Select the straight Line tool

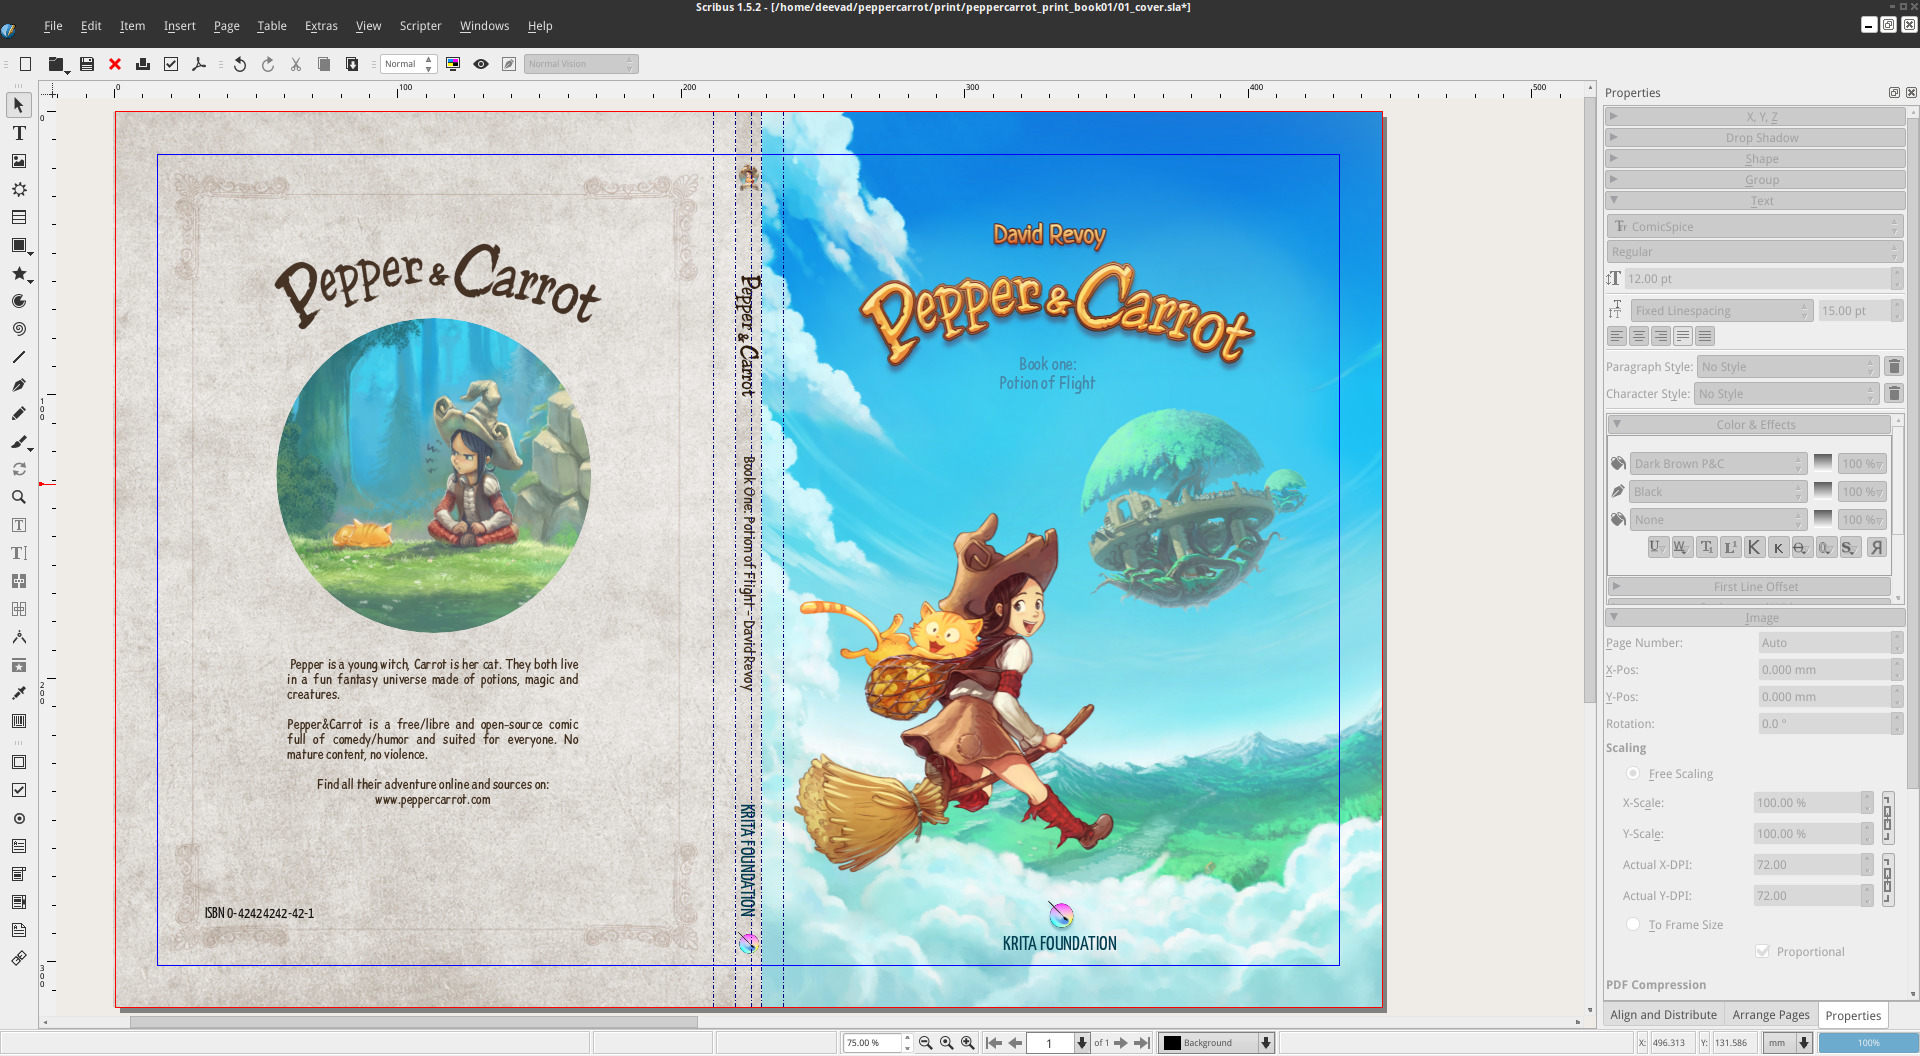coord(19,357)
